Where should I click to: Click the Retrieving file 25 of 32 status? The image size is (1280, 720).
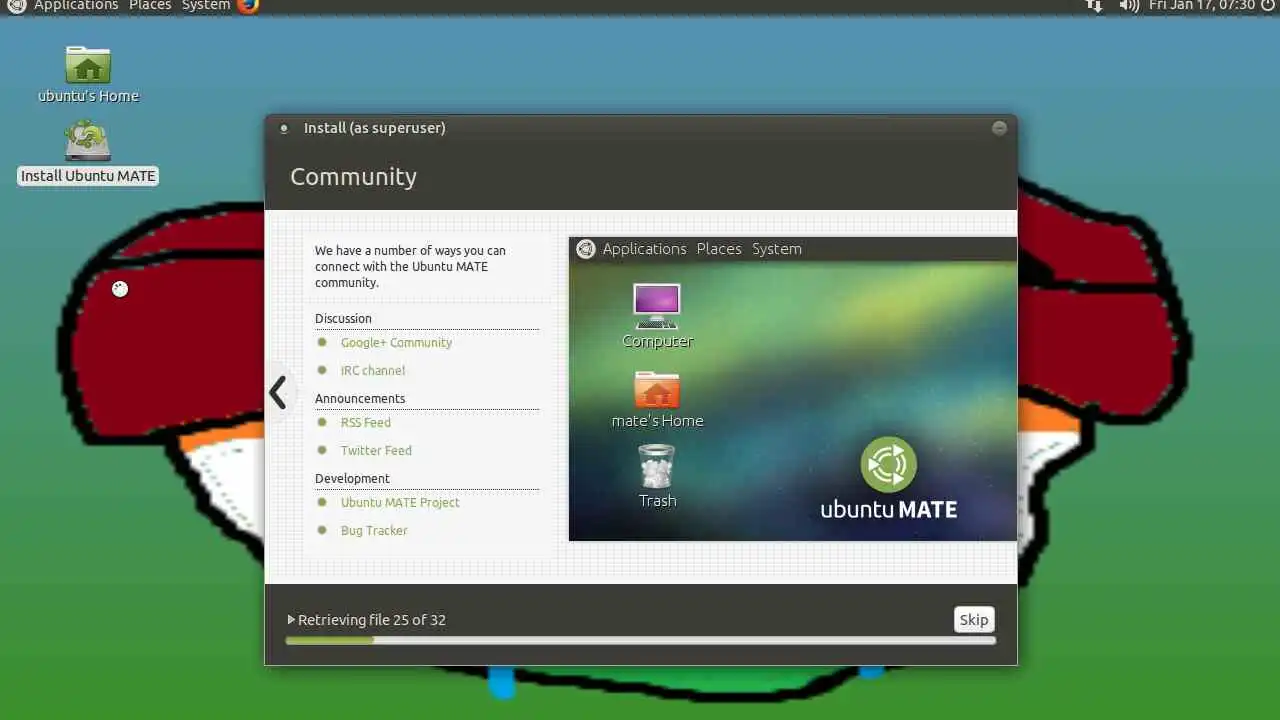(x=372, y=620)
